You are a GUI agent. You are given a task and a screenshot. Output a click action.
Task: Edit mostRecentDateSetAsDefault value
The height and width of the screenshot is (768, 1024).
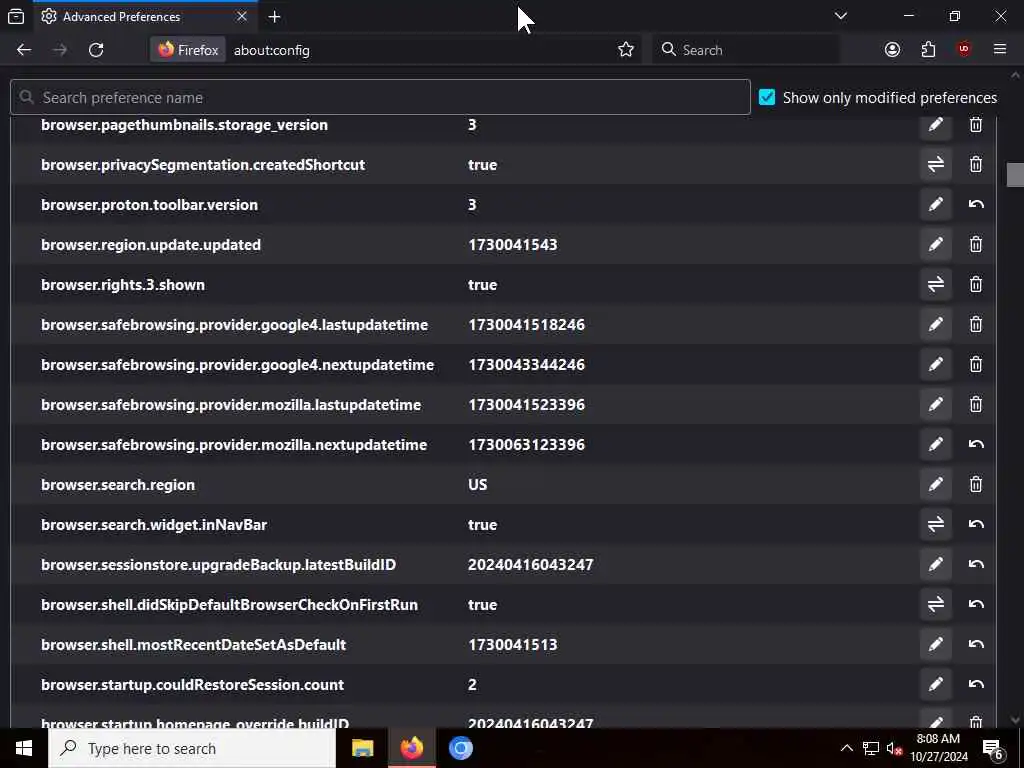pyautogui.click(x=935, y=645)
